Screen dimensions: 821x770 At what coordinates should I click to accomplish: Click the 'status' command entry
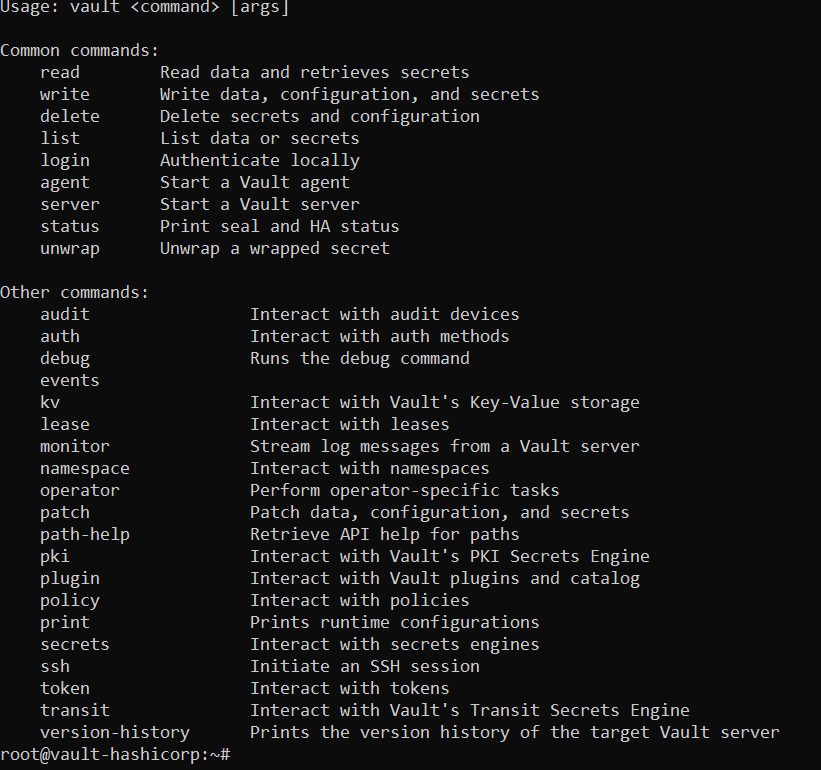tap(70, 226)
